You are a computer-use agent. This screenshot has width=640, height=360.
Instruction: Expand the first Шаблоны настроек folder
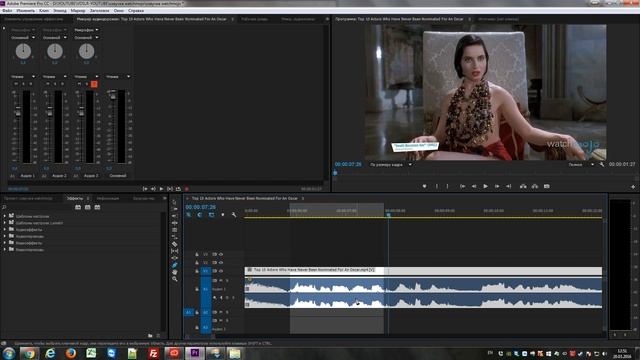pos(5,216)
